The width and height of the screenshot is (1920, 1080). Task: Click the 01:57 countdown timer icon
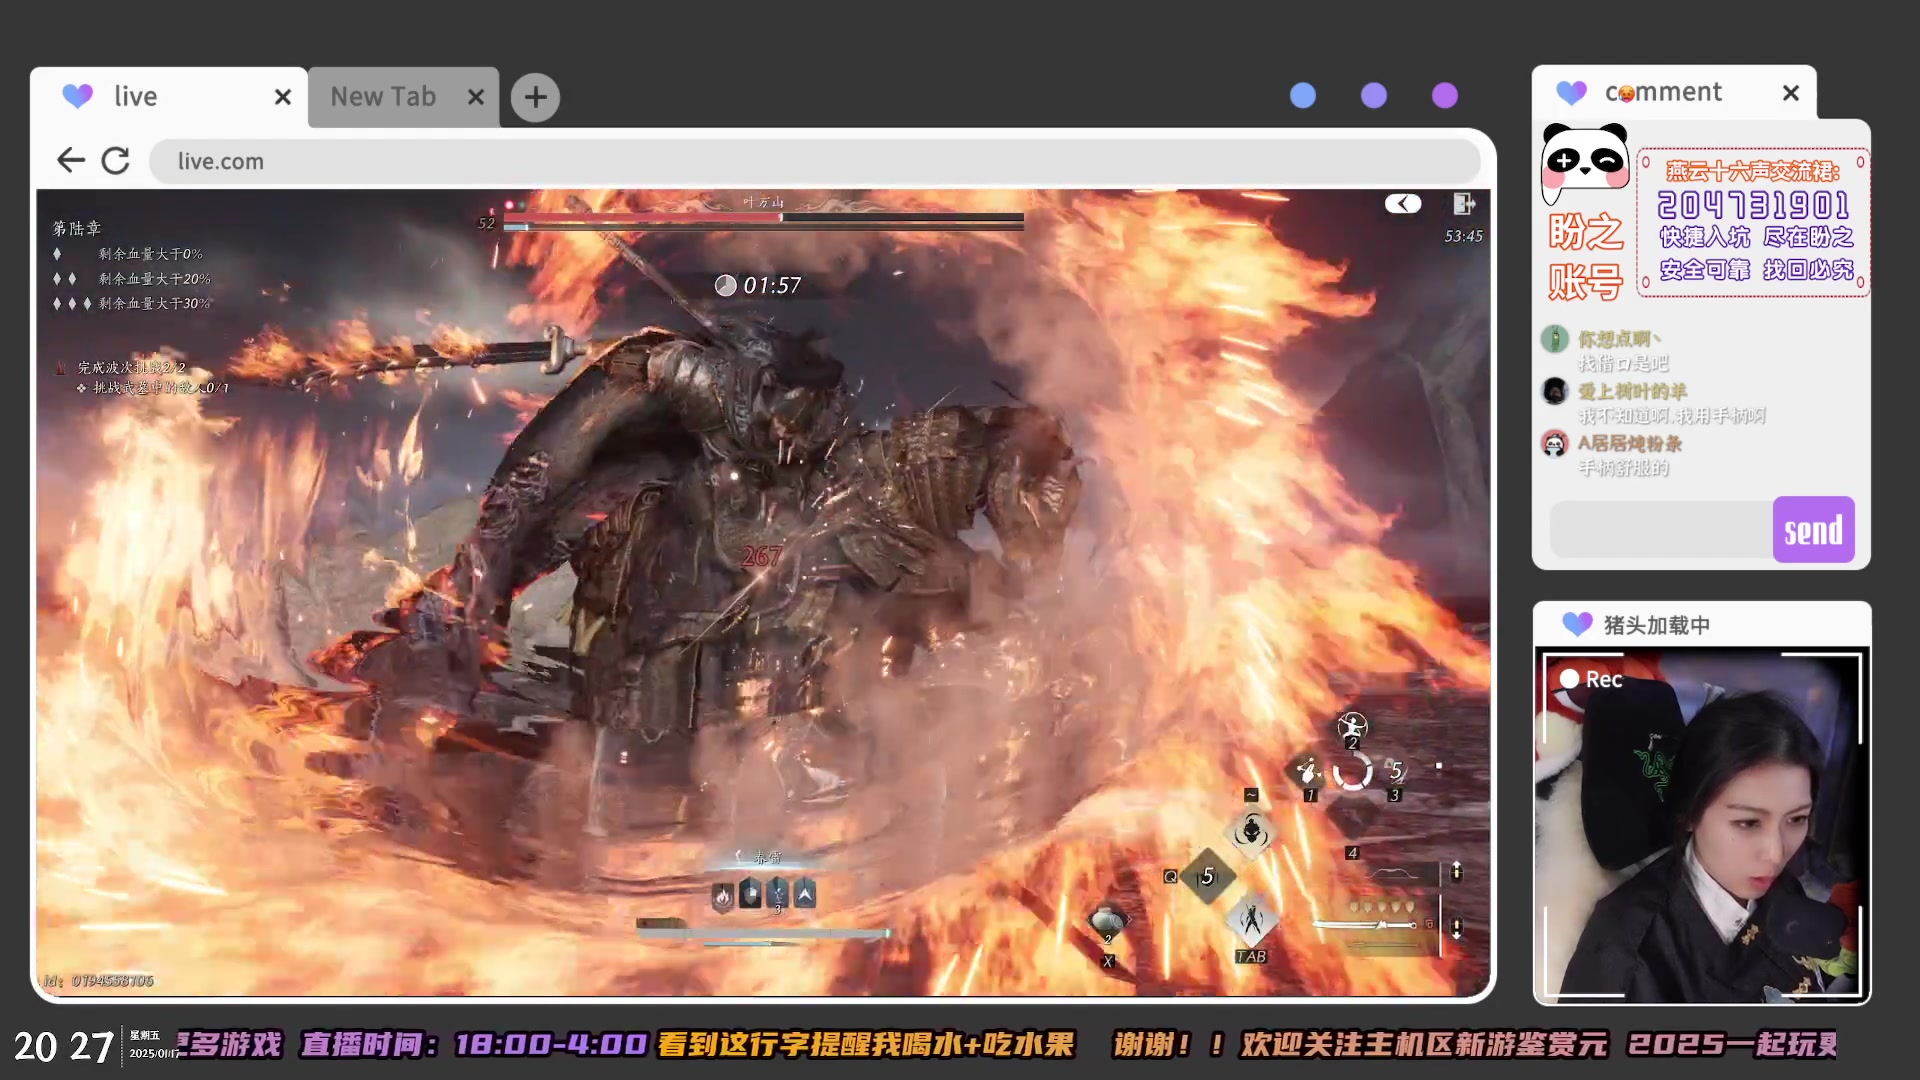(725, 285)
